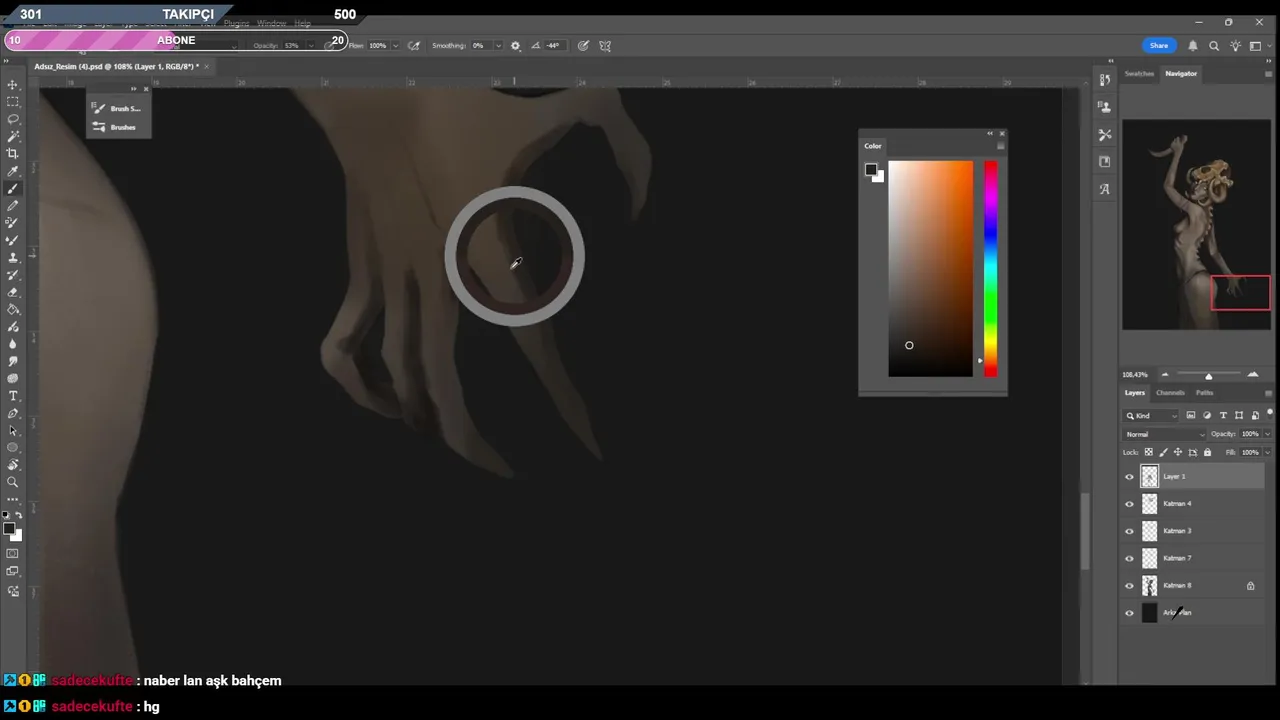
Task: Hide Katman 8 layer visibility
Action: [x=1130, y=586]
